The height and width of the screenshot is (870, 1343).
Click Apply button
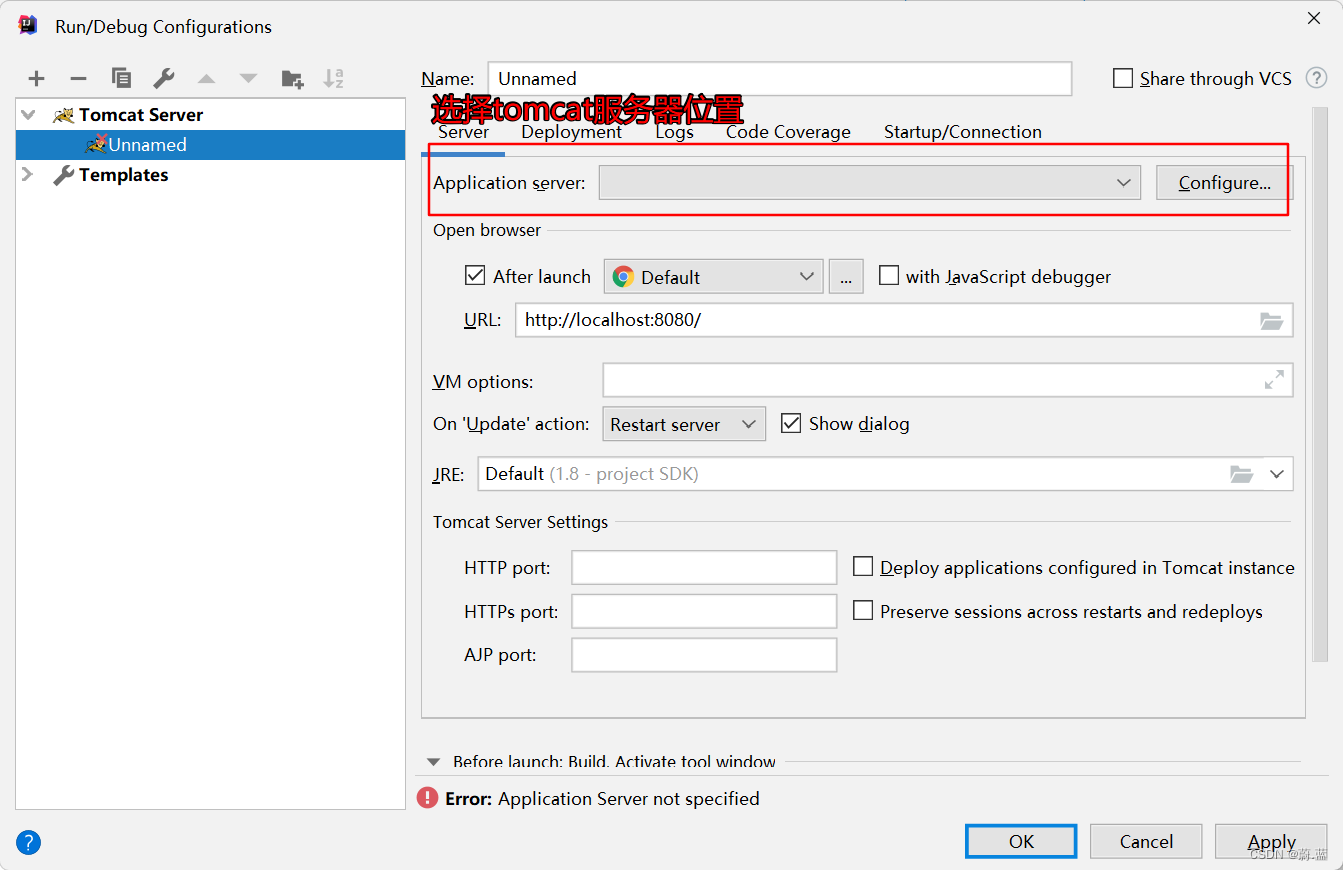click(x=1271, y=841)
